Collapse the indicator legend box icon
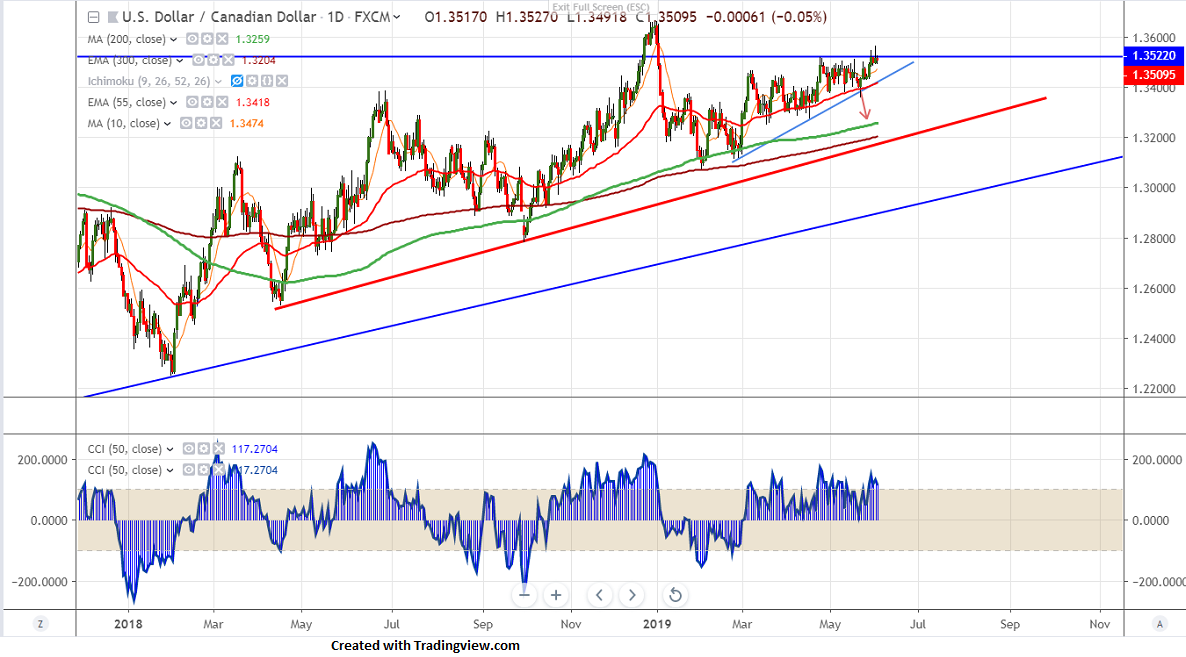The image size is (1186, 657). point(93,17)
